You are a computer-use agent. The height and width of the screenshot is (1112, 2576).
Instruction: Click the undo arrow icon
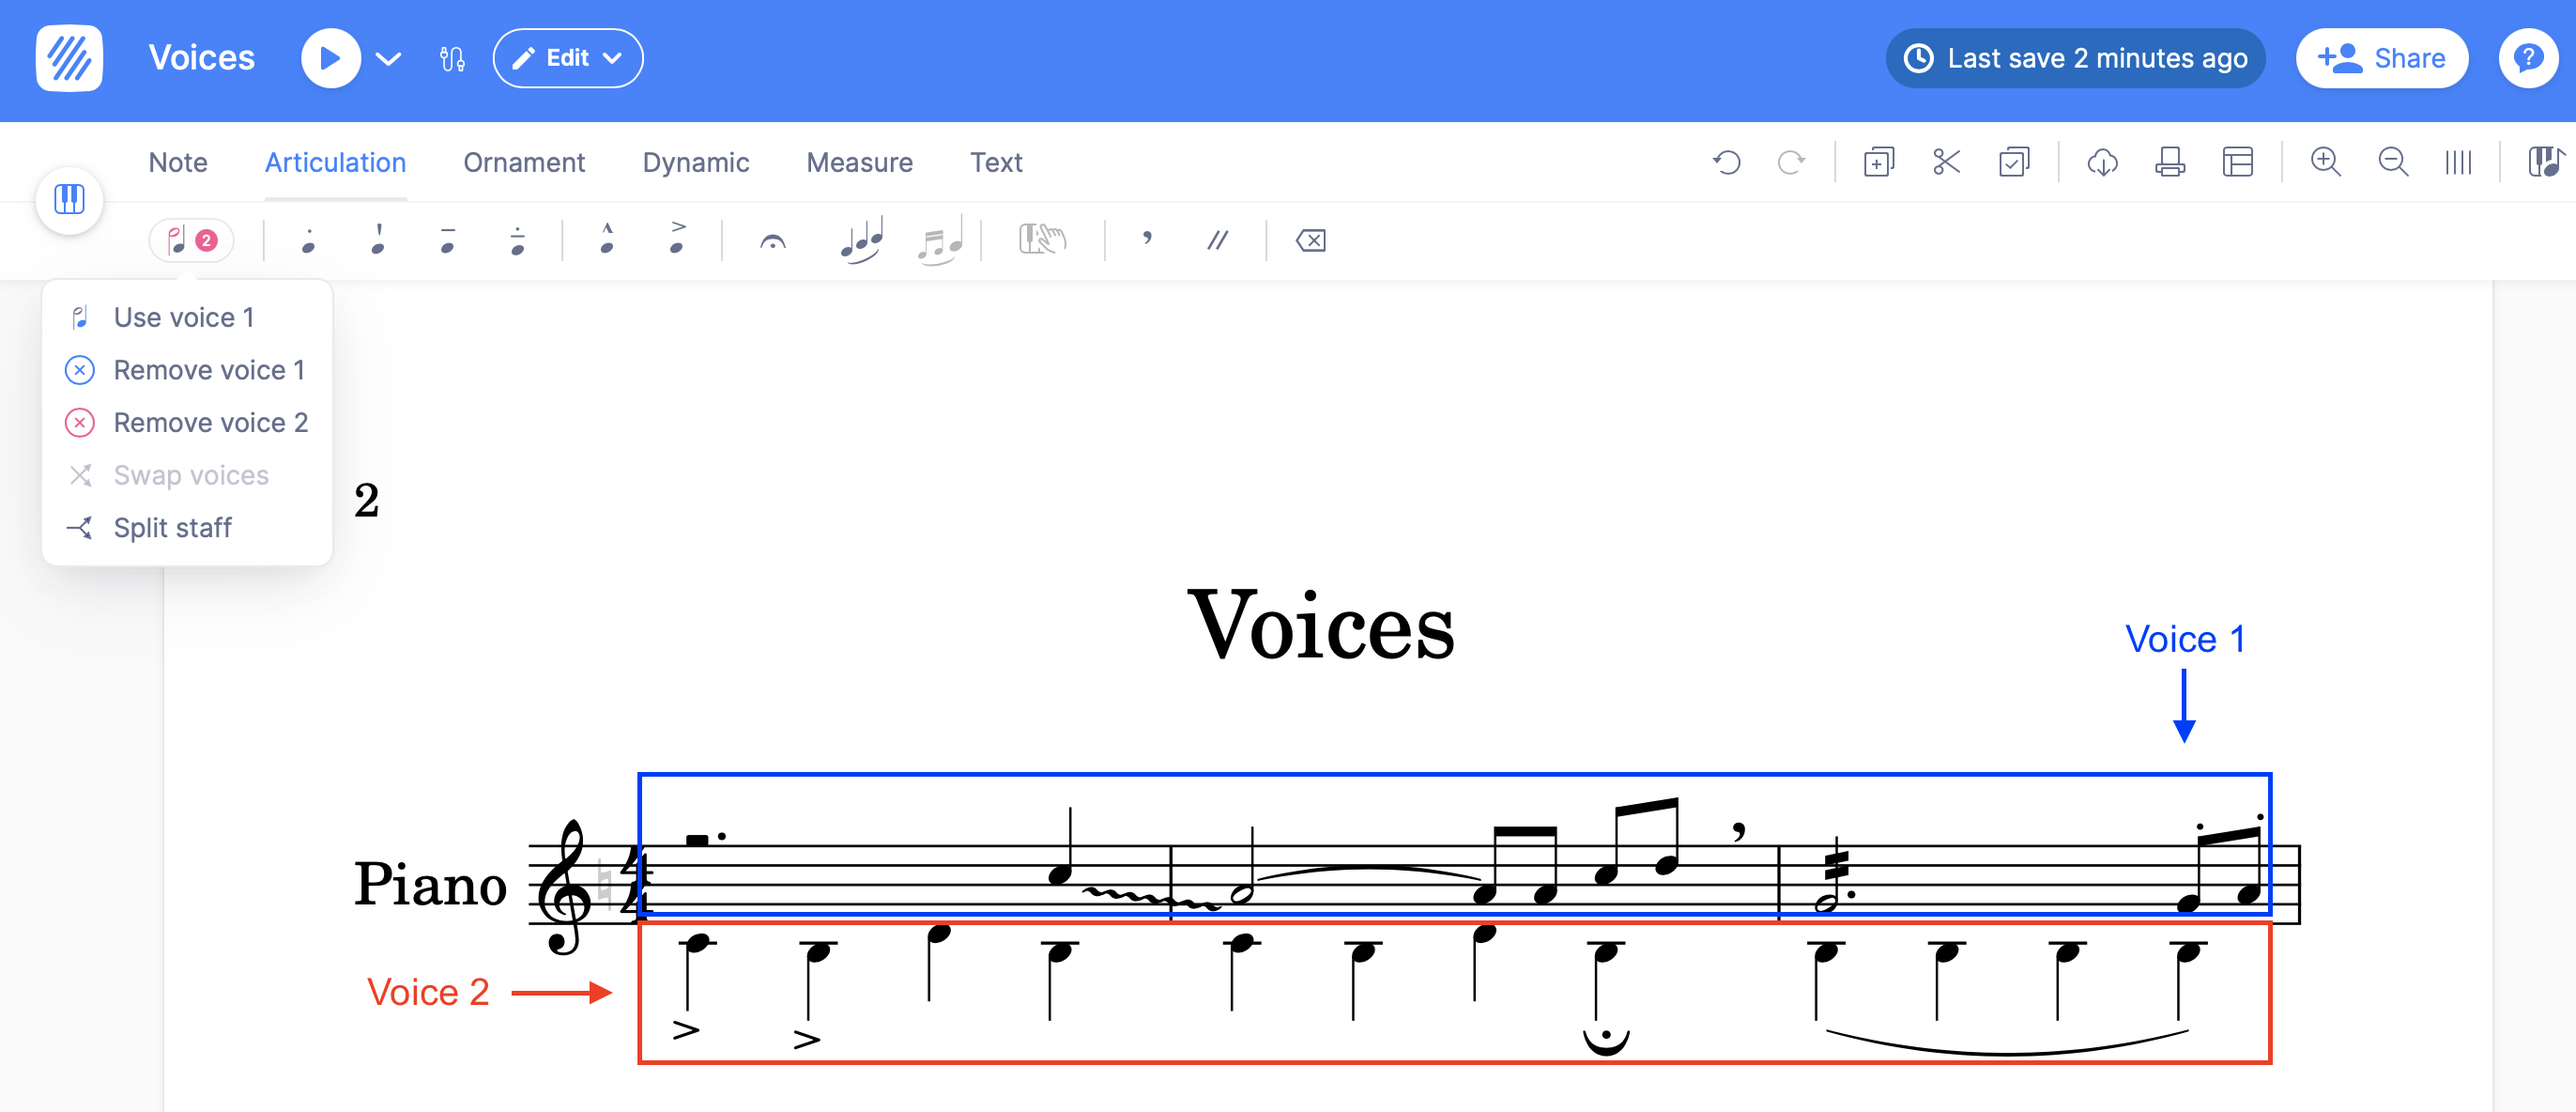point(1726,162)
